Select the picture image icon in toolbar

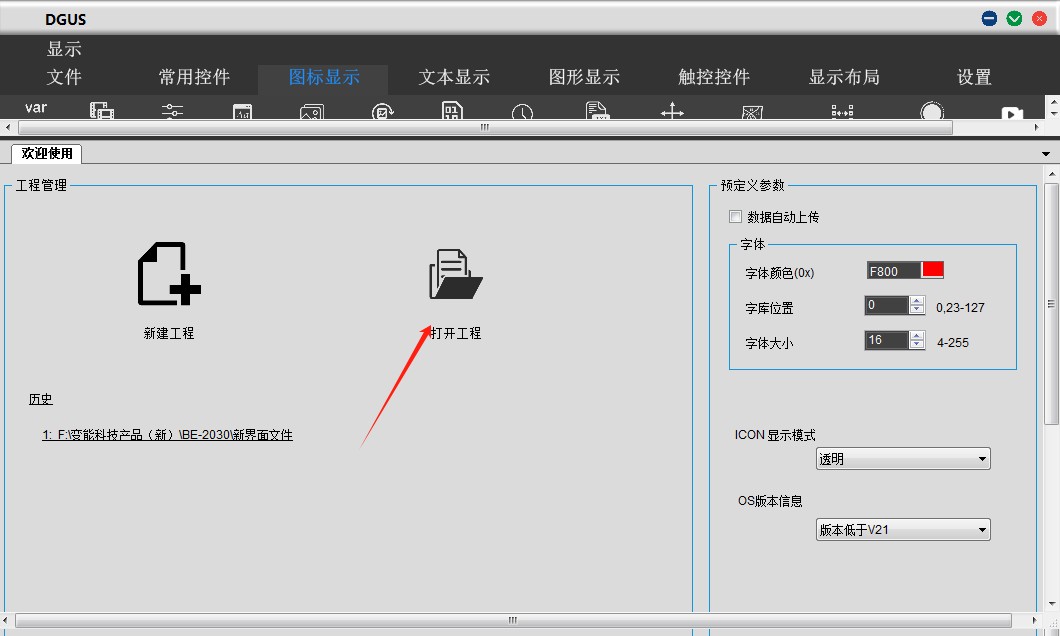pos(312,112)
